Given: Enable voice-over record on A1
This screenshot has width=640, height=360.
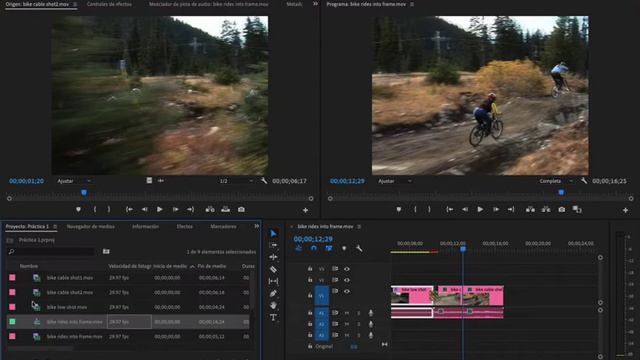Looking at the screenshot, I should 371,313.
